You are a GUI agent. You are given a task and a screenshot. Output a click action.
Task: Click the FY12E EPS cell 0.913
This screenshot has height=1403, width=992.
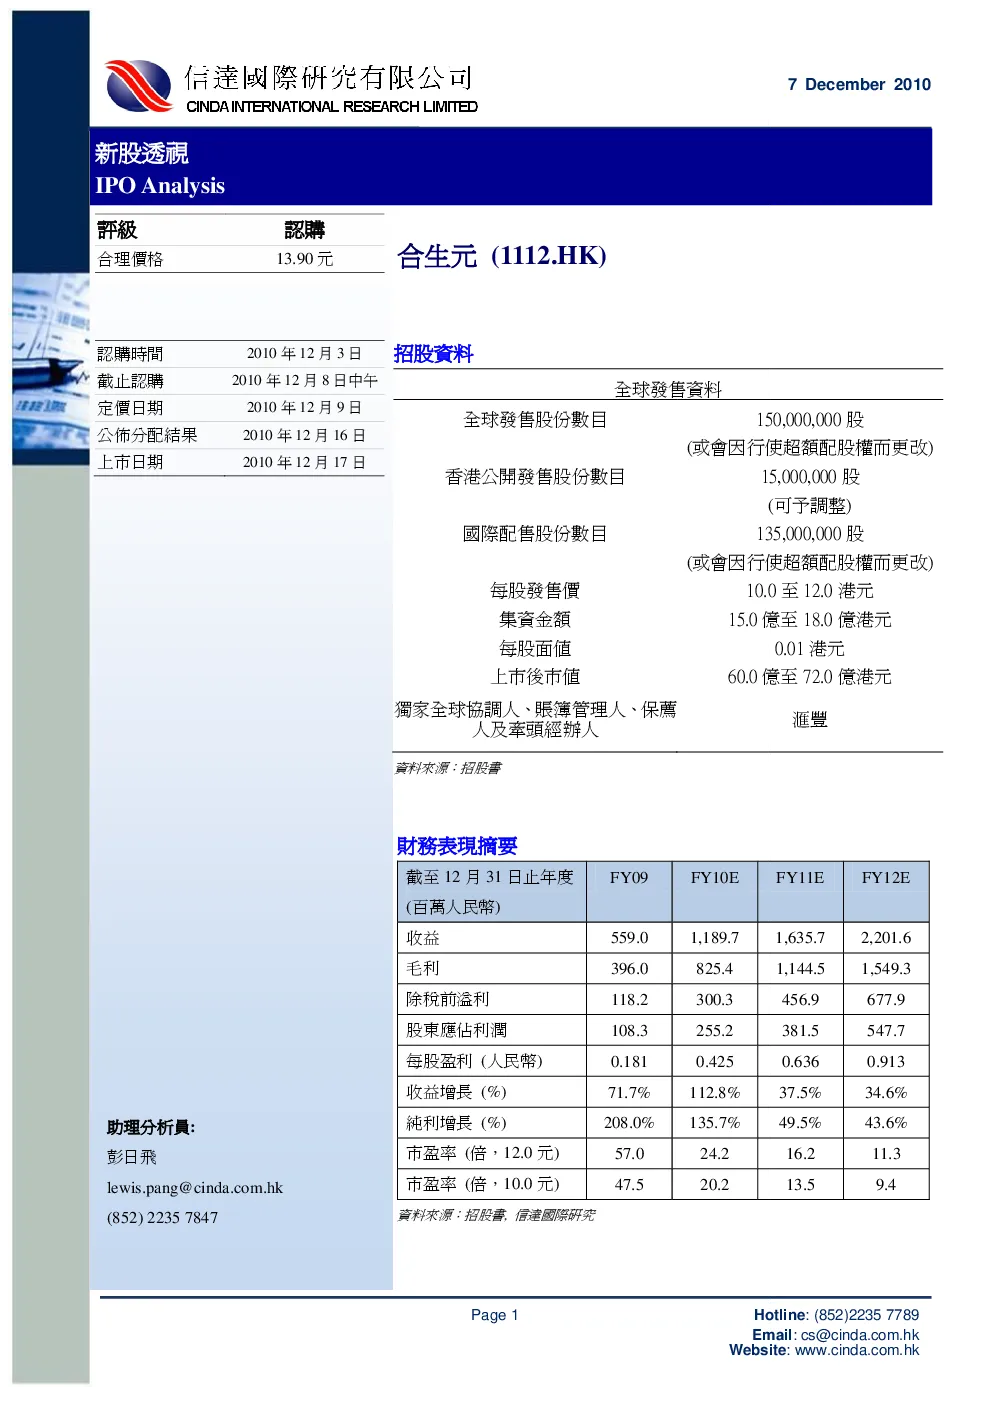point(886,1062)
